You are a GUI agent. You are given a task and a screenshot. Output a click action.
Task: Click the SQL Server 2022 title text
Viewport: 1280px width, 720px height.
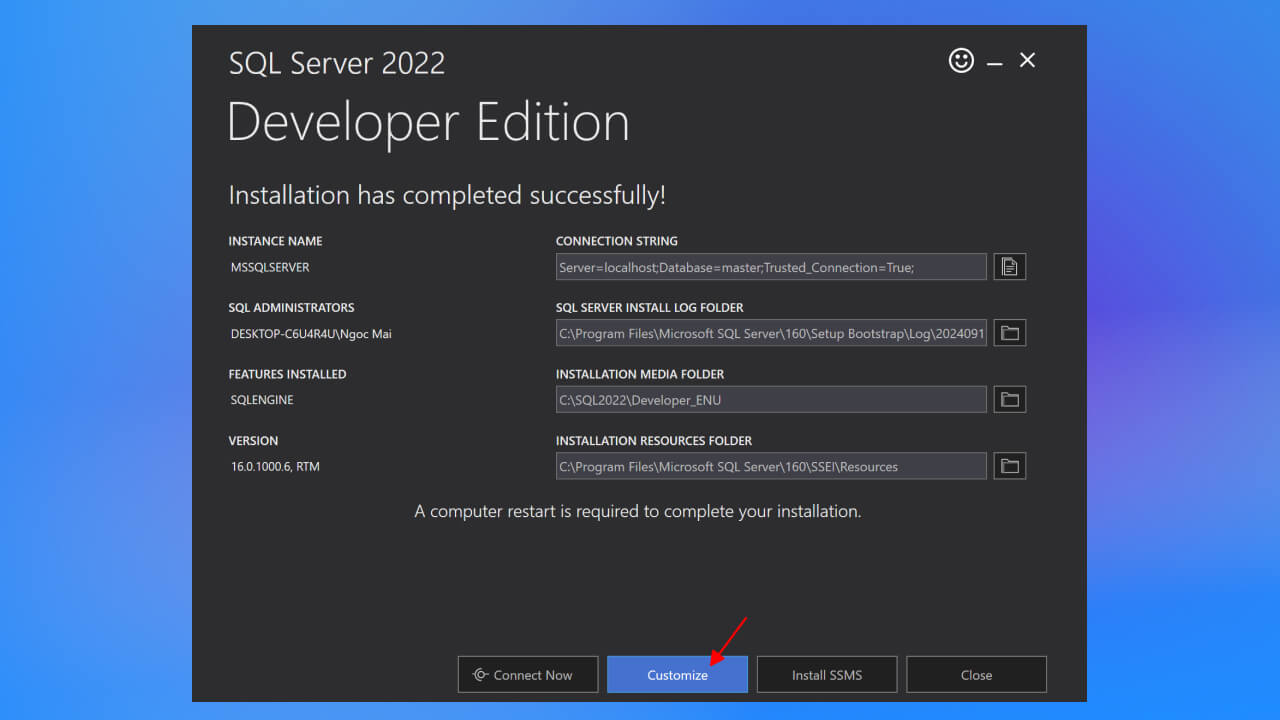pos(337,63)
